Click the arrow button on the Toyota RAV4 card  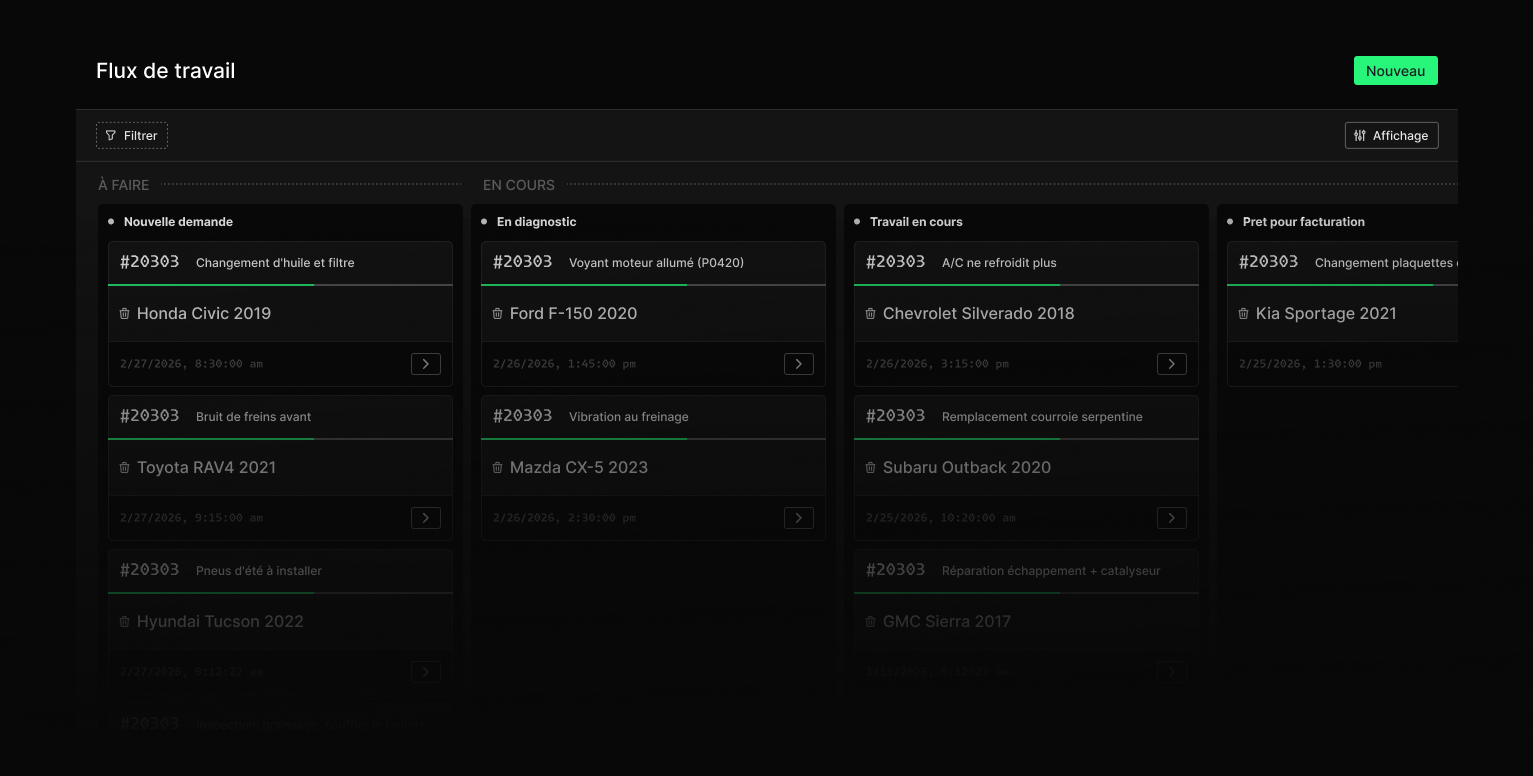pyautogui.click(x=426, y=518)
